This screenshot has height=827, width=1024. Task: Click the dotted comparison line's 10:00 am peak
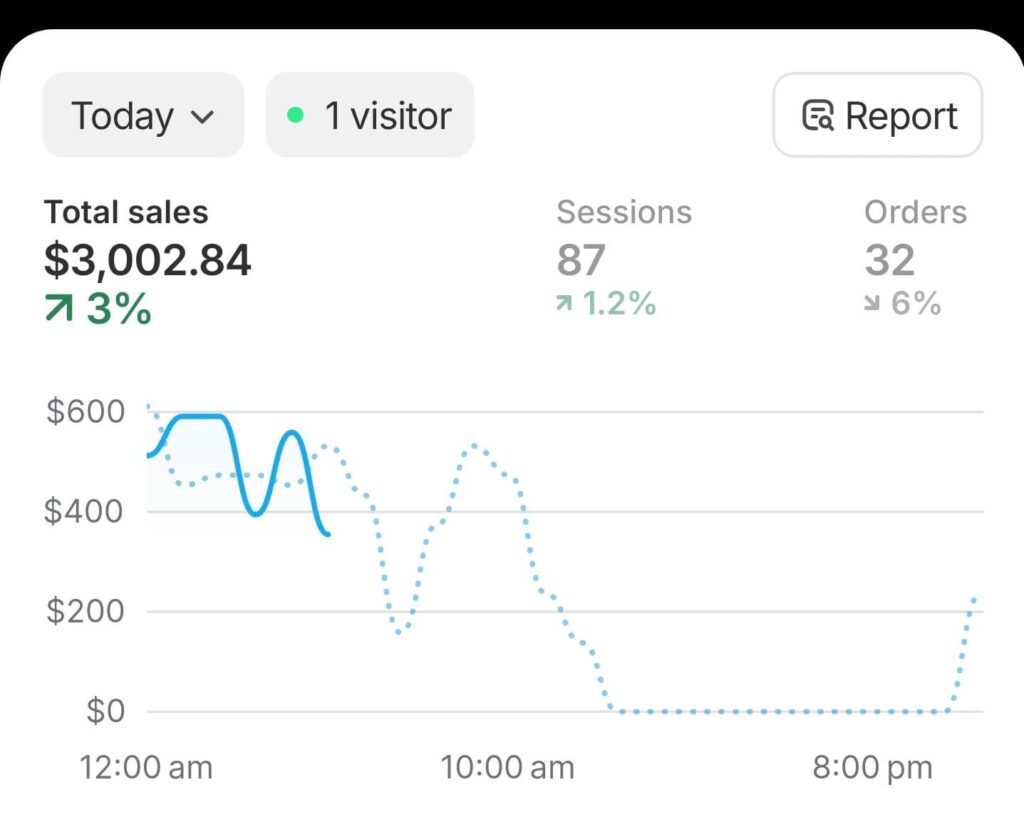[x=475, y=446]
